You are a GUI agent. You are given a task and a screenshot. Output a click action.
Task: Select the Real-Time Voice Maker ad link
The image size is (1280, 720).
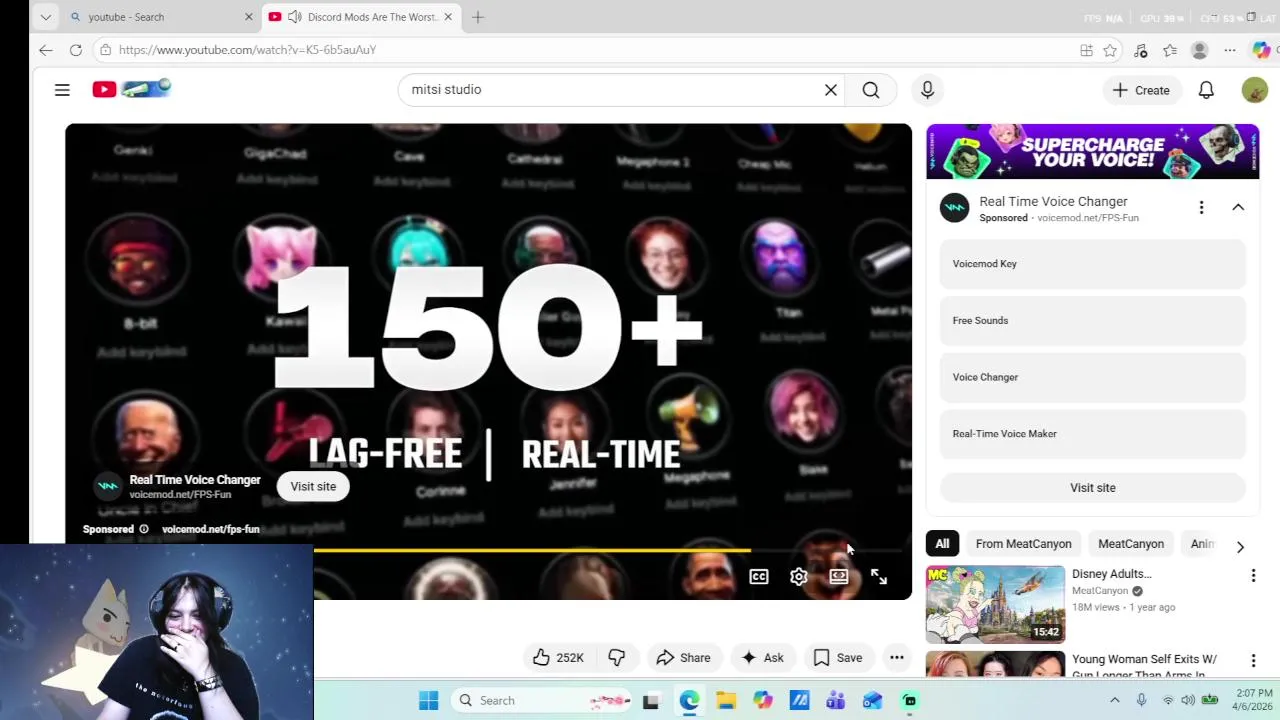1092,434
